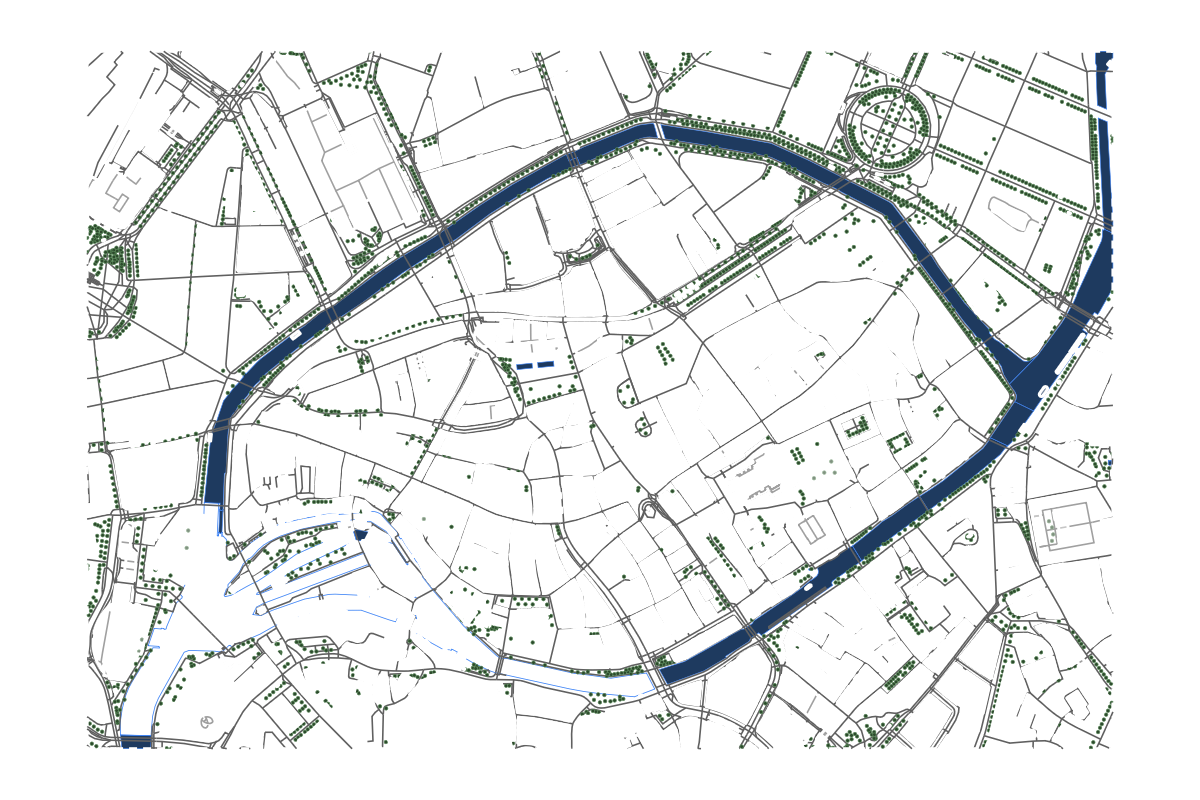Select the small knot-shaped gray loop near bottom-left
Image resolution: width=1200 pixels, height=800 pixels.
pos(207,720)
